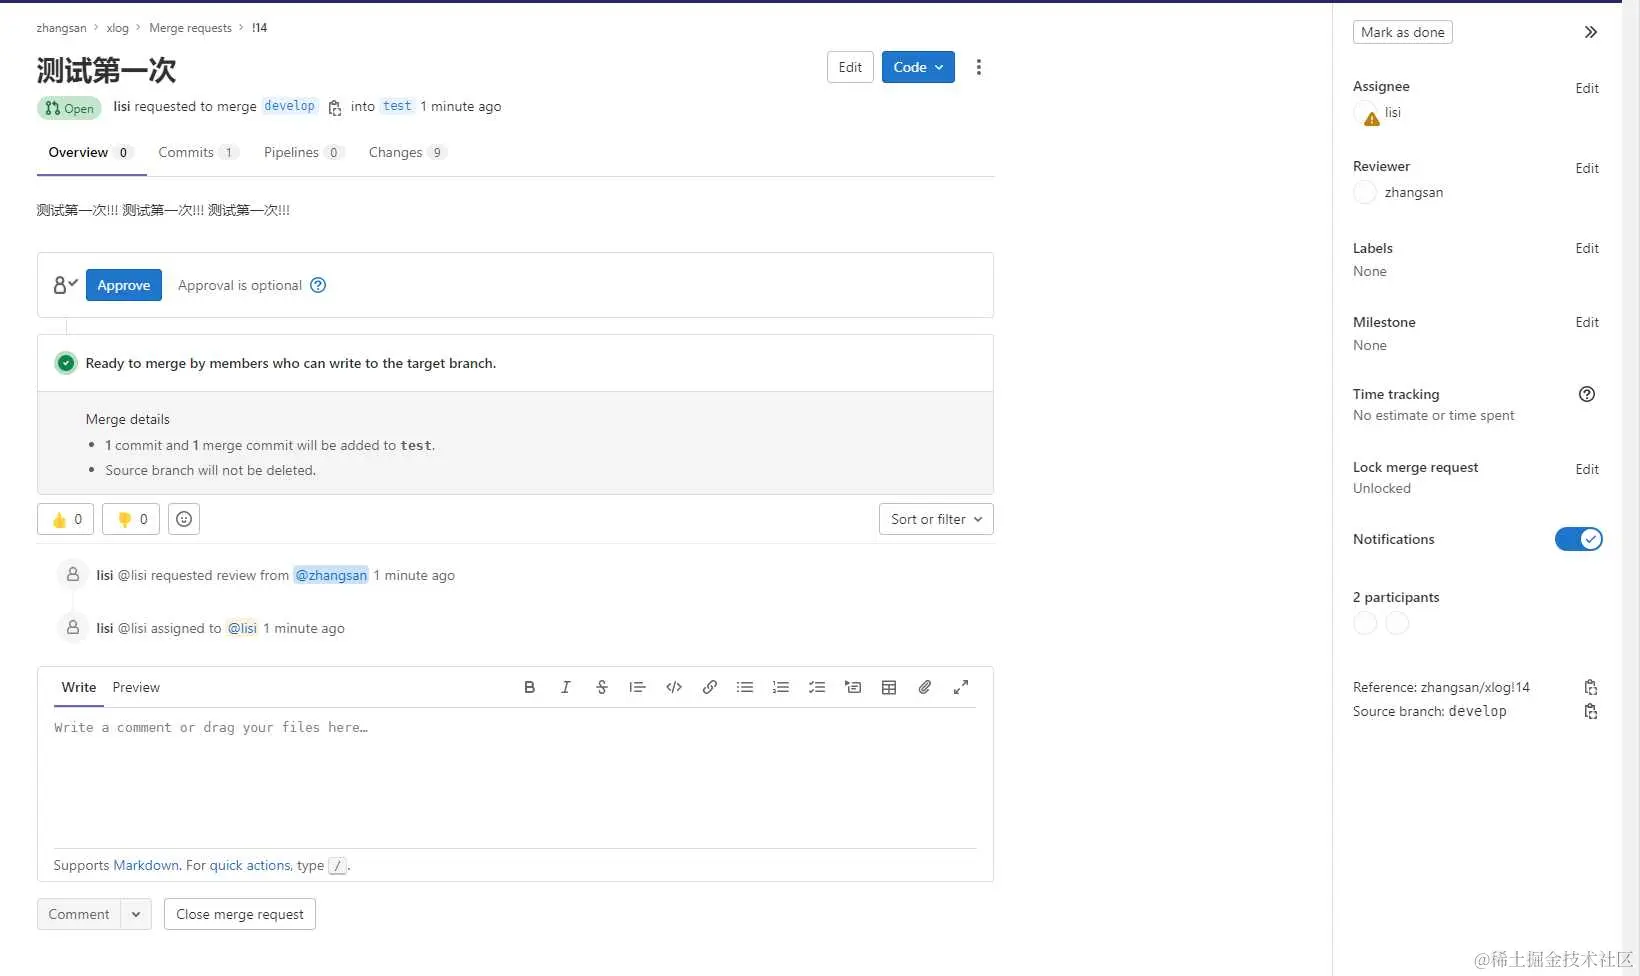Edit the Assignee
This screenshot has height=976, width=1640.
click(1587, 88)
